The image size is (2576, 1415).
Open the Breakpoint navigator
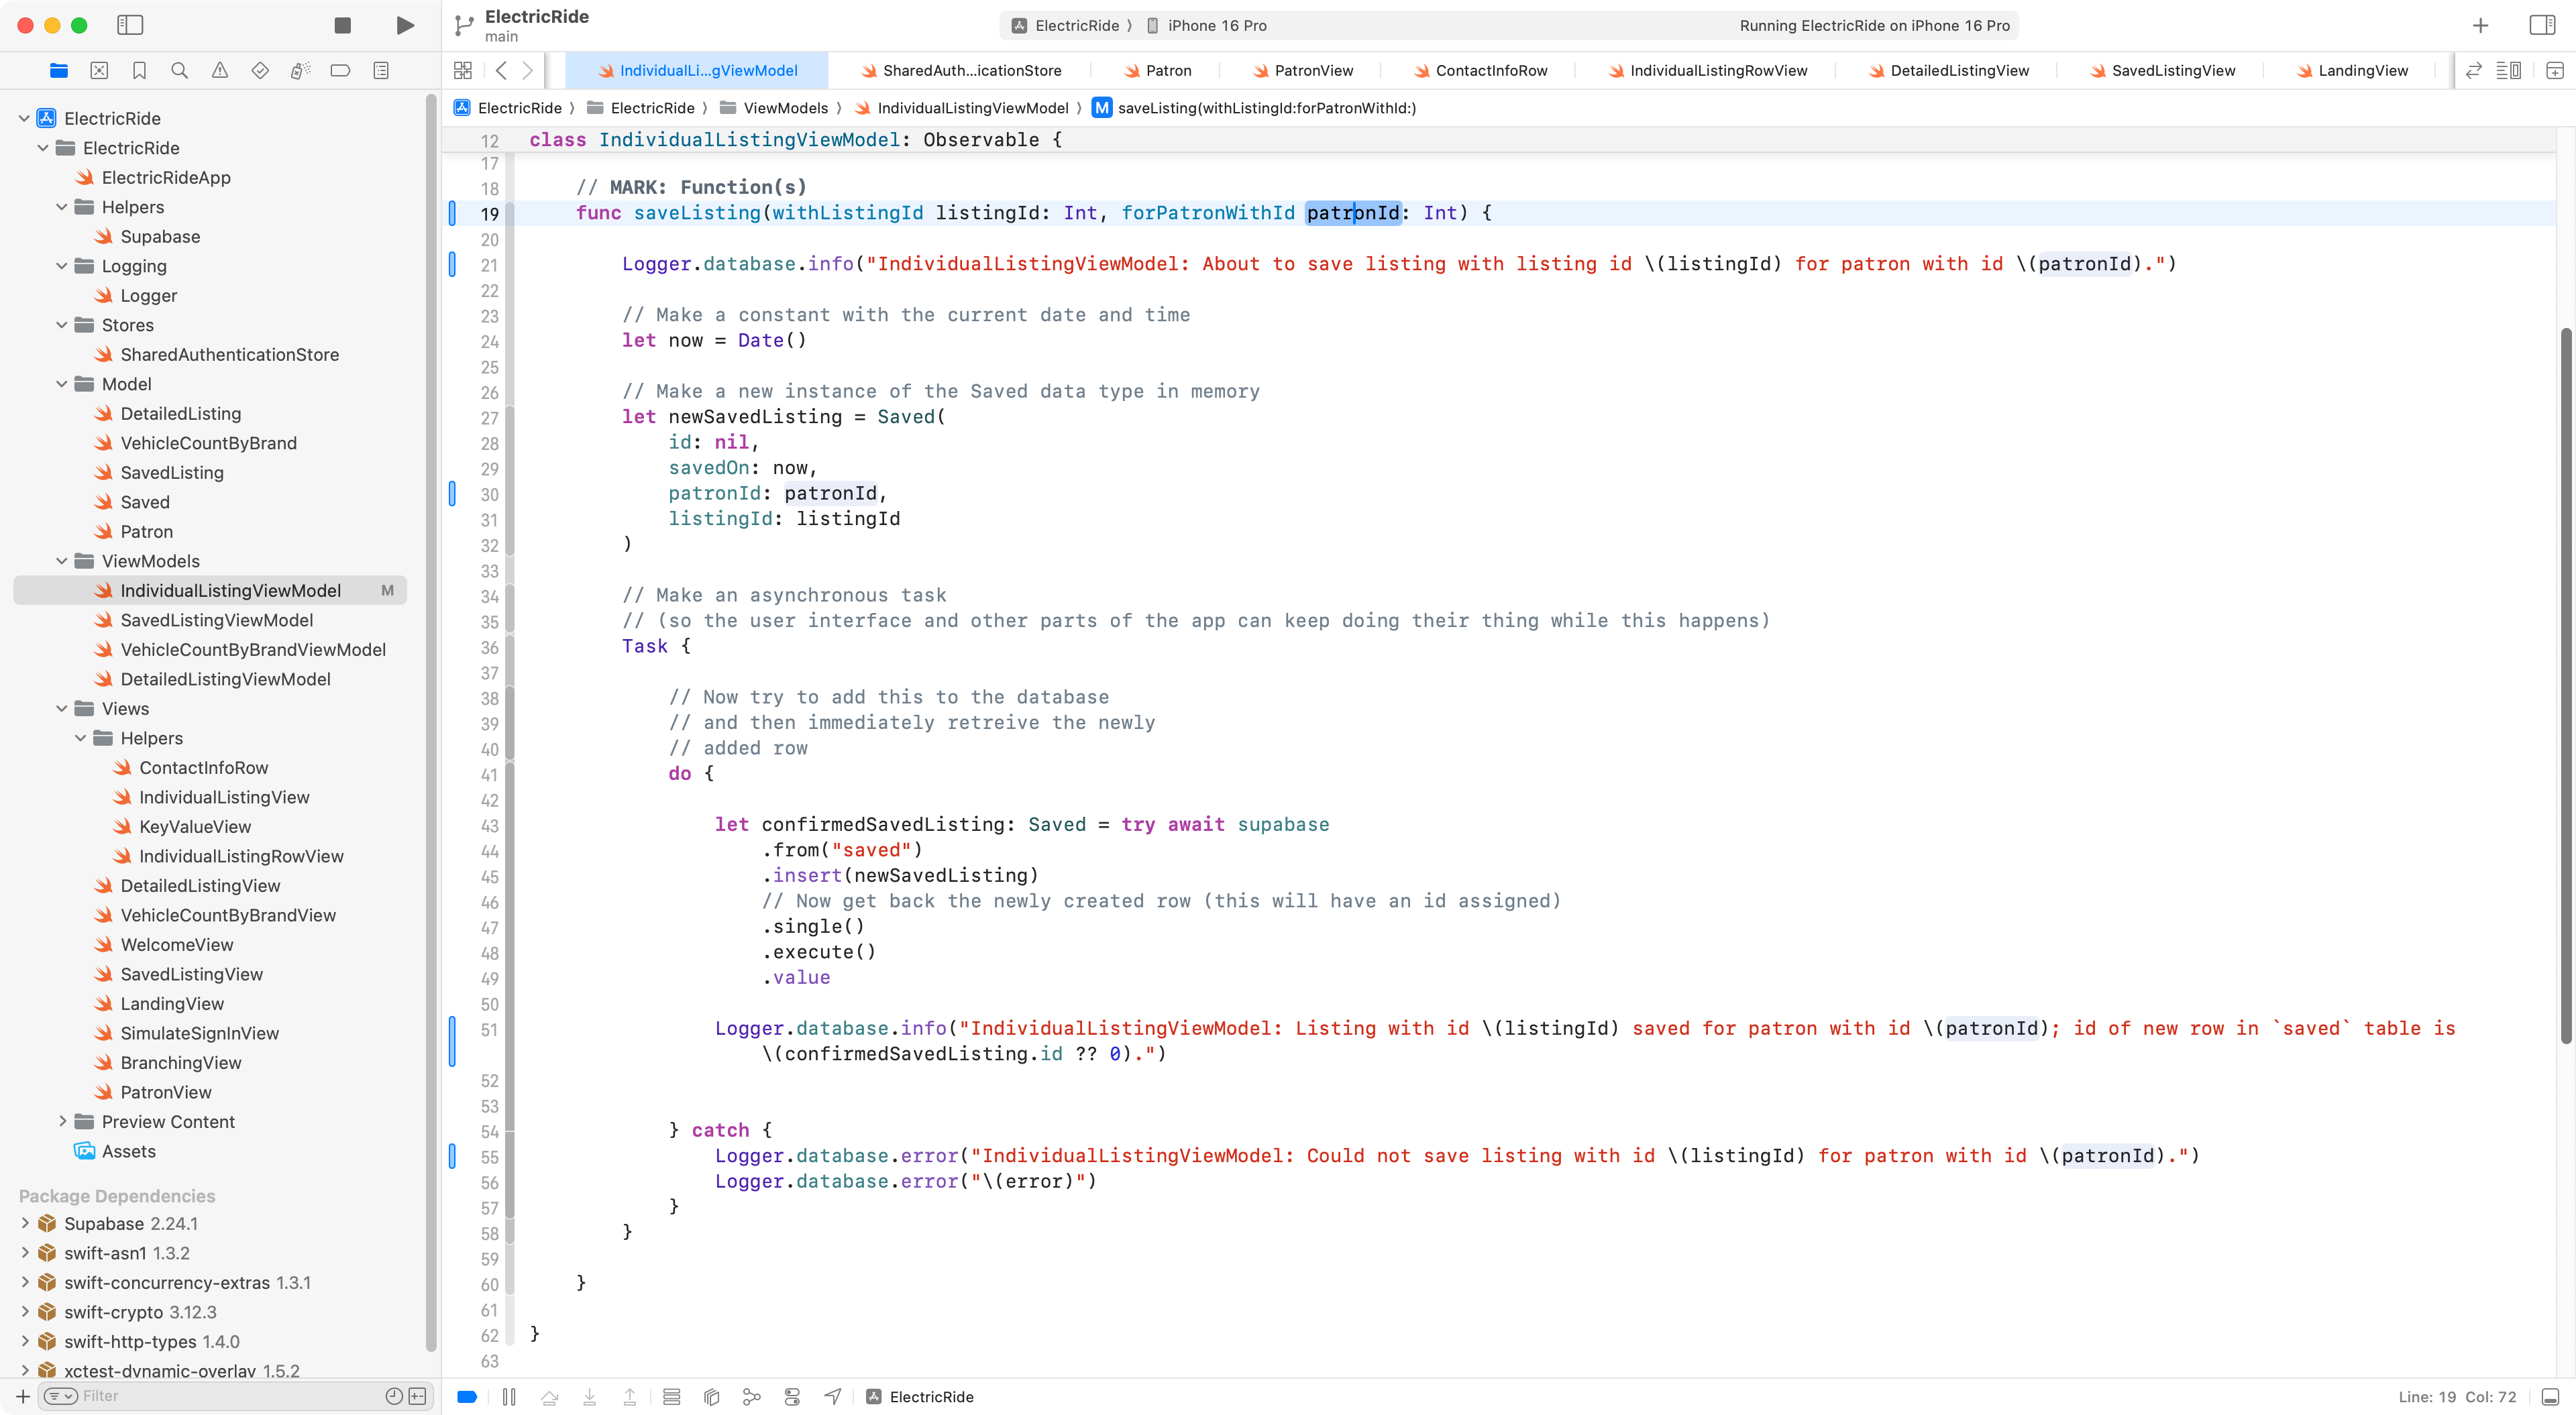point(340,70)
